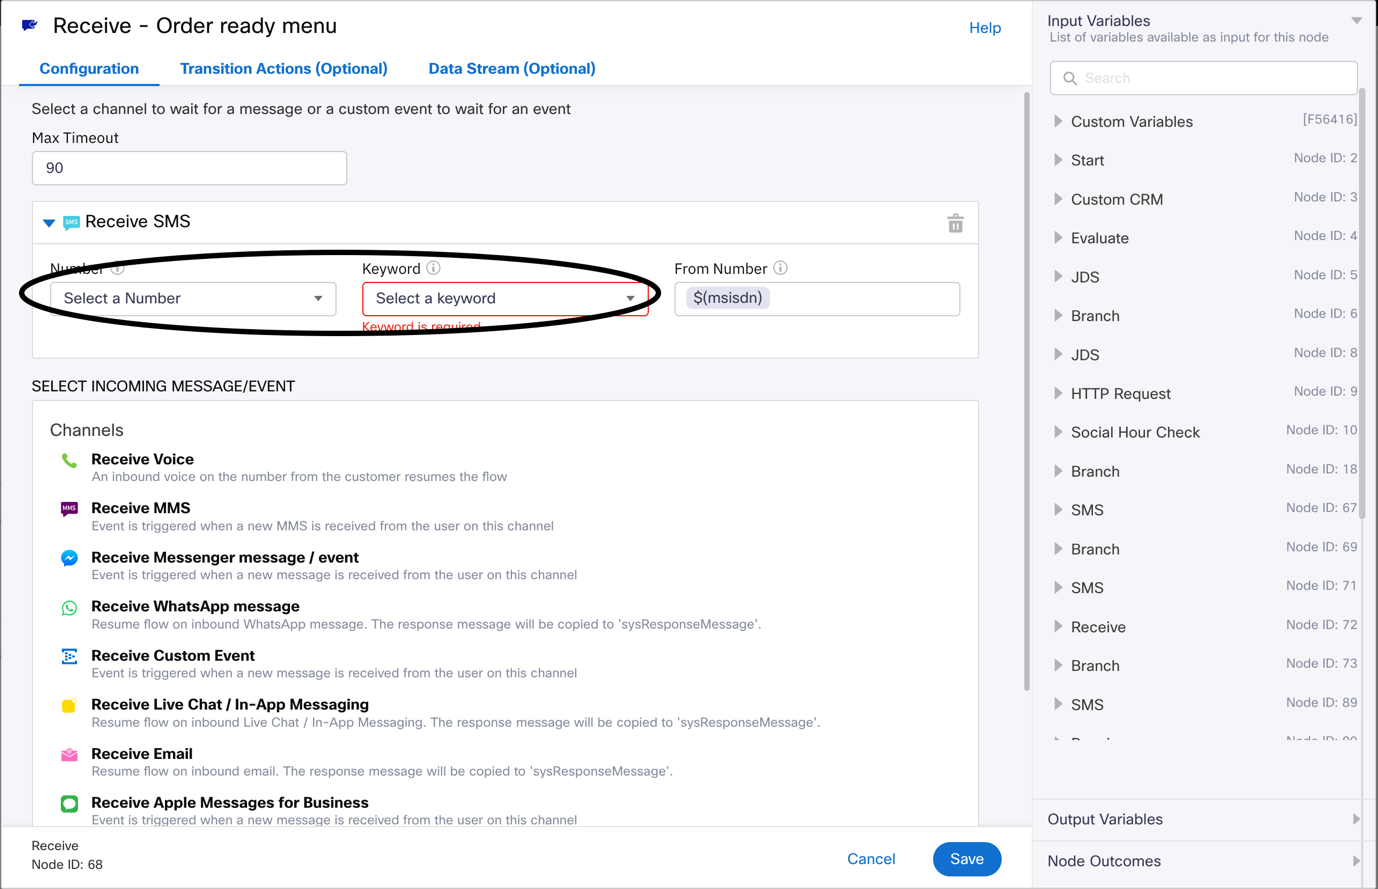Click Branch row with Node ID 18

(1204, 471)
